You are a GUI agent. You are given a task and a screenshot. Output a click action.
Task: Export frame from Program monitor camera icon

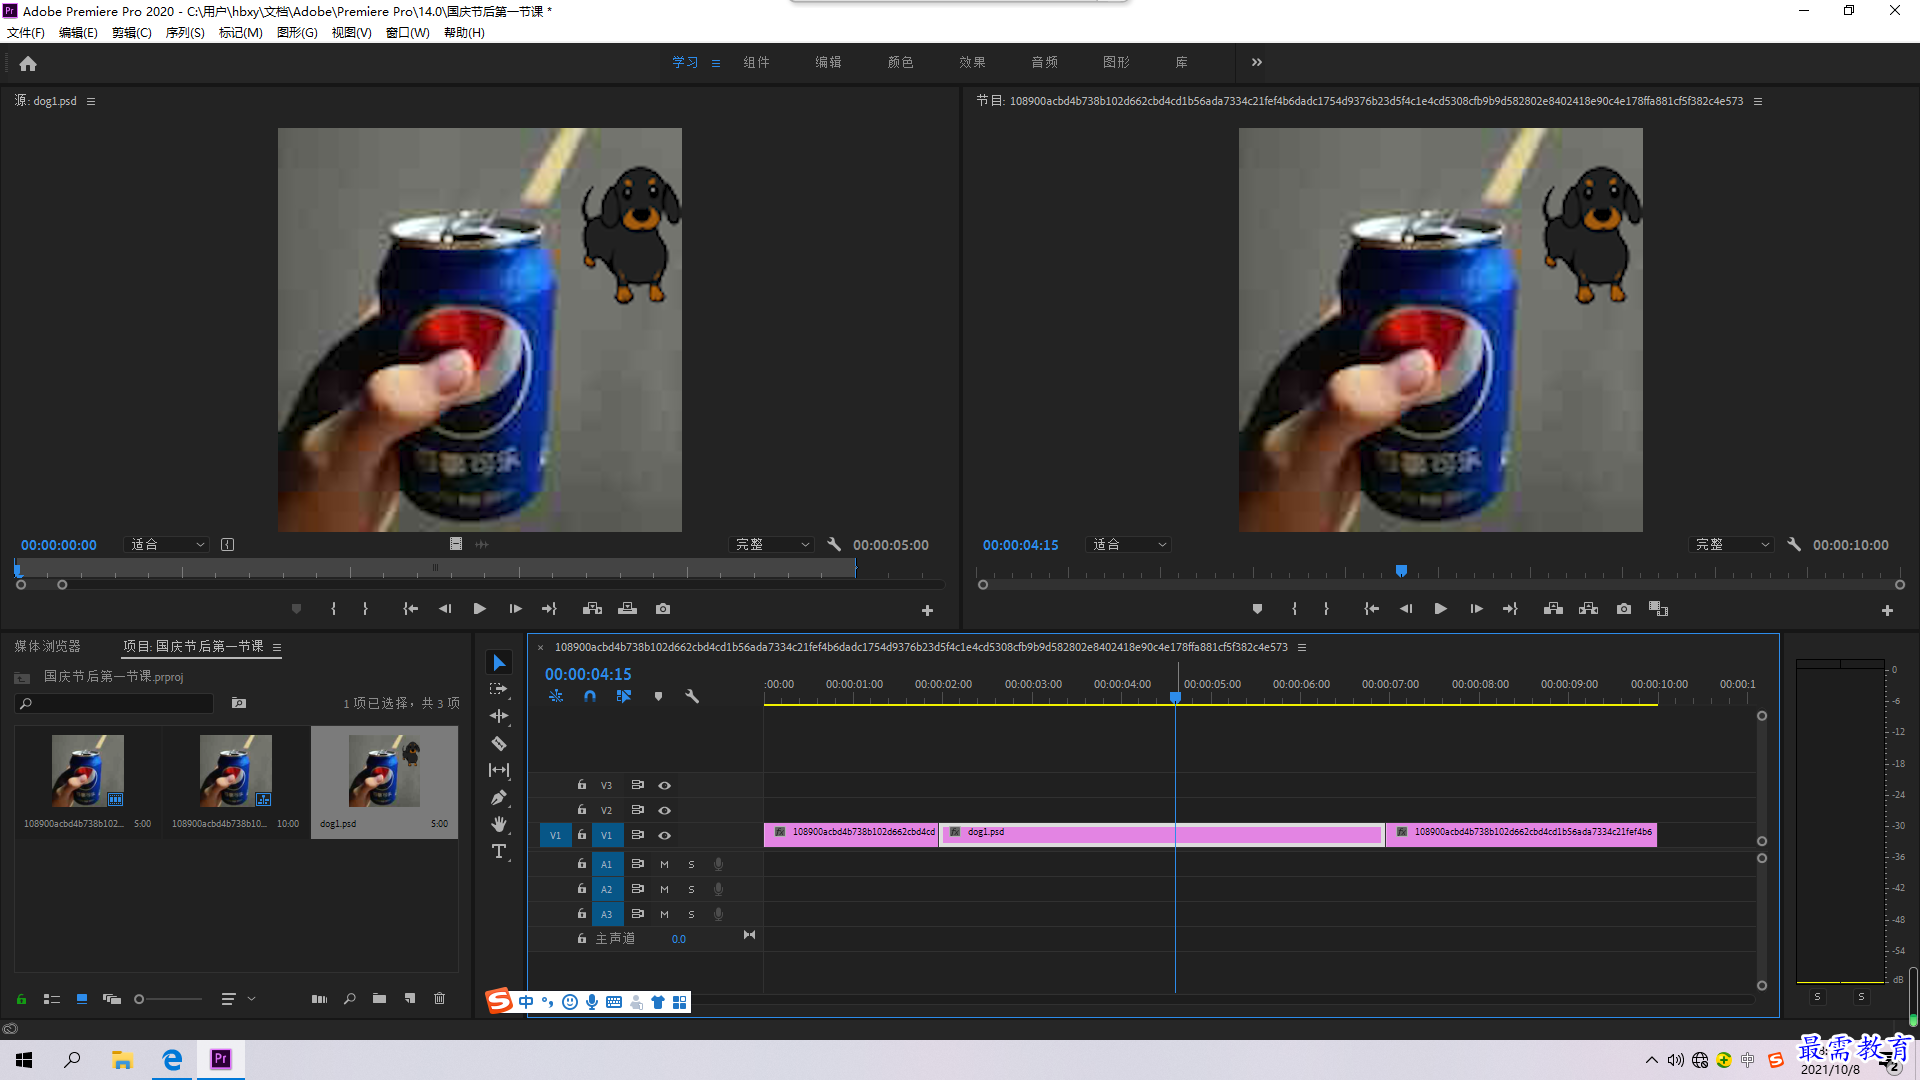[x=1624, y=609]
